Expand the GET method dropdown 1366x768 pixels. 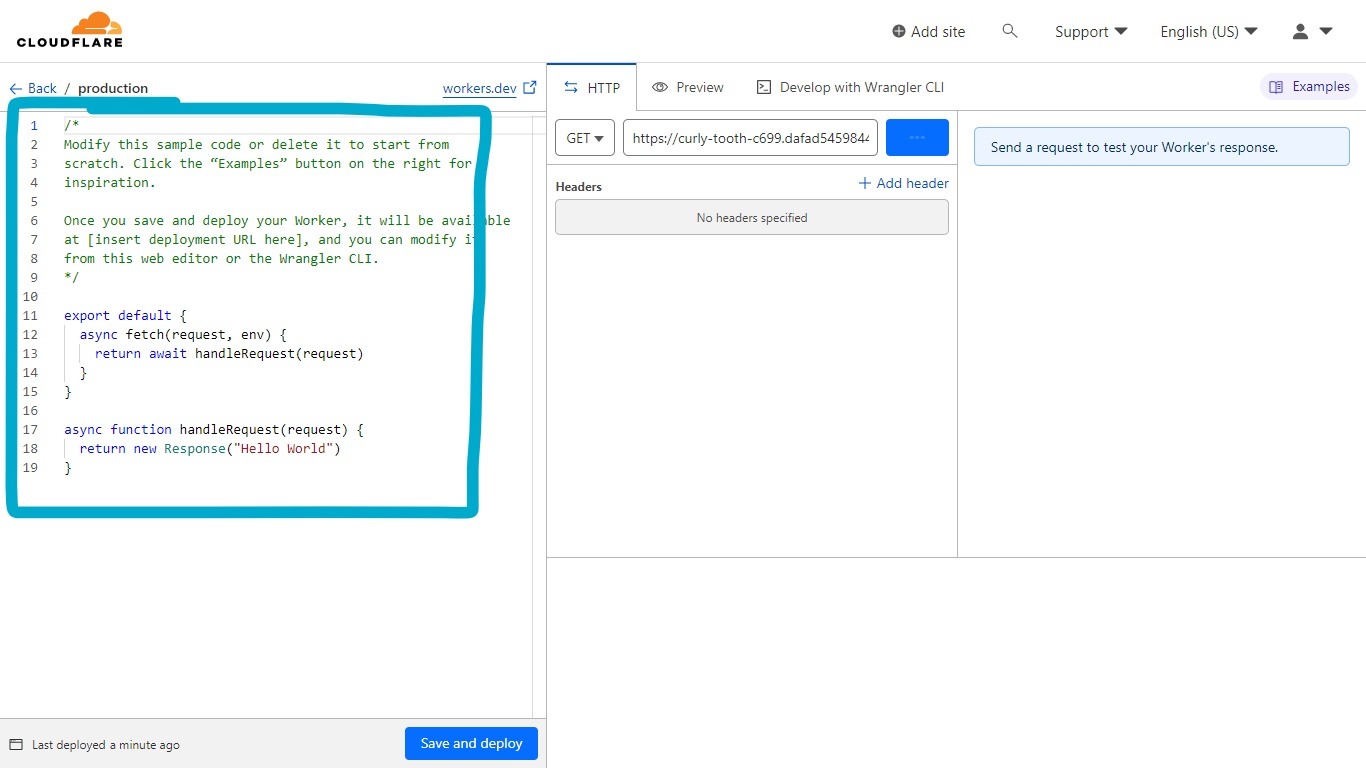click(x=585, y=138)
